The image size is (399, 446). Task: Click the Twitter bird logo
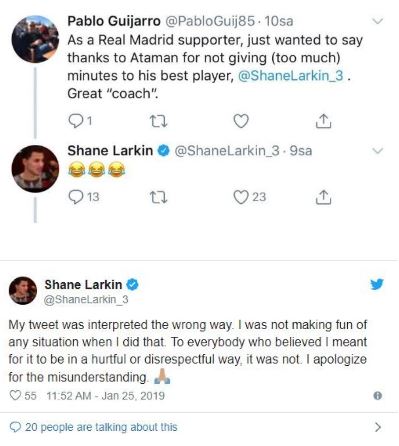(377, 284)
